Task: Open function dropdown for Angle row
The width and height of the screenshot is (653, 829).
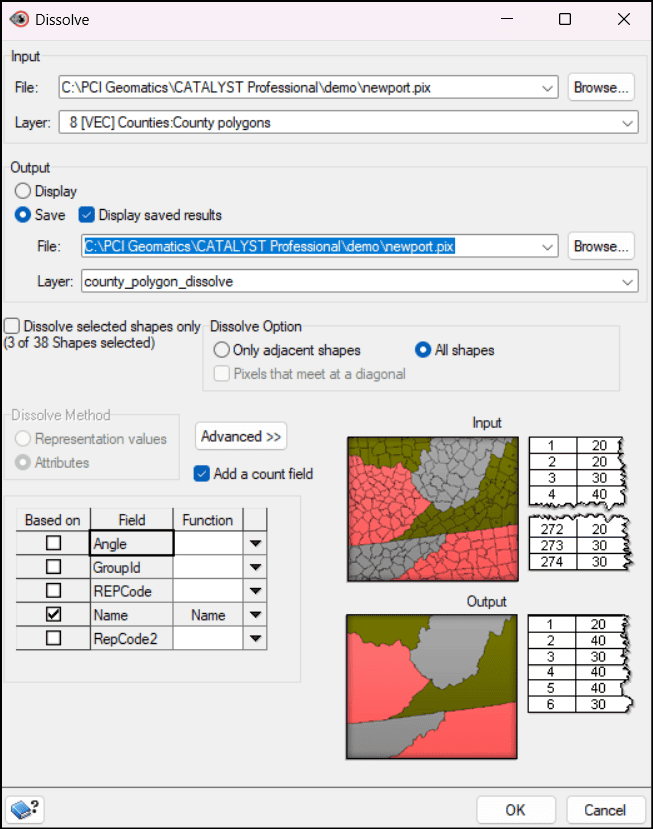Action: point(255,544)
